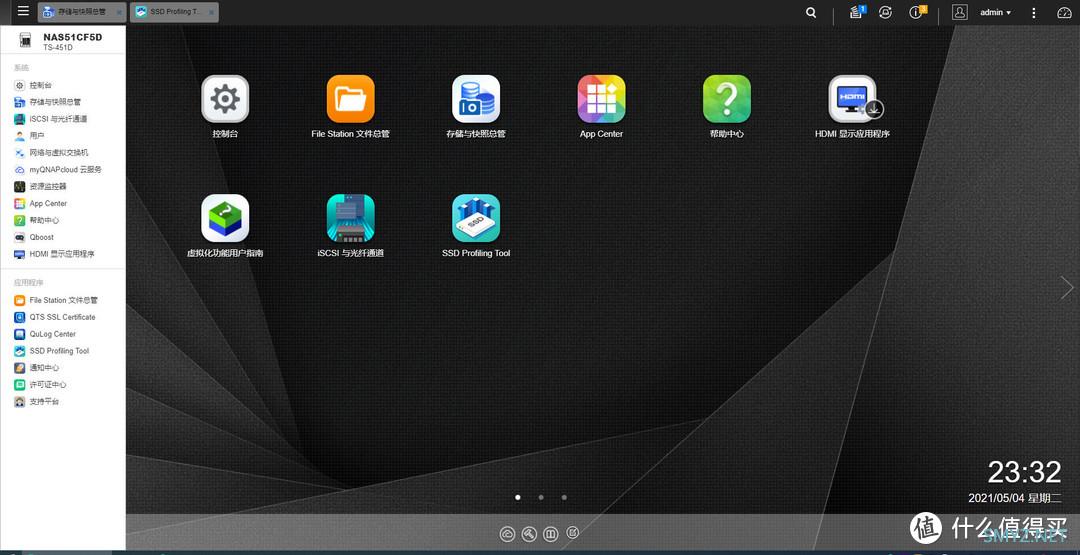This screenshot has width=1080, height=555.
Task: Toggle the hamburger main menu
Action: click(x=23, y=12)
